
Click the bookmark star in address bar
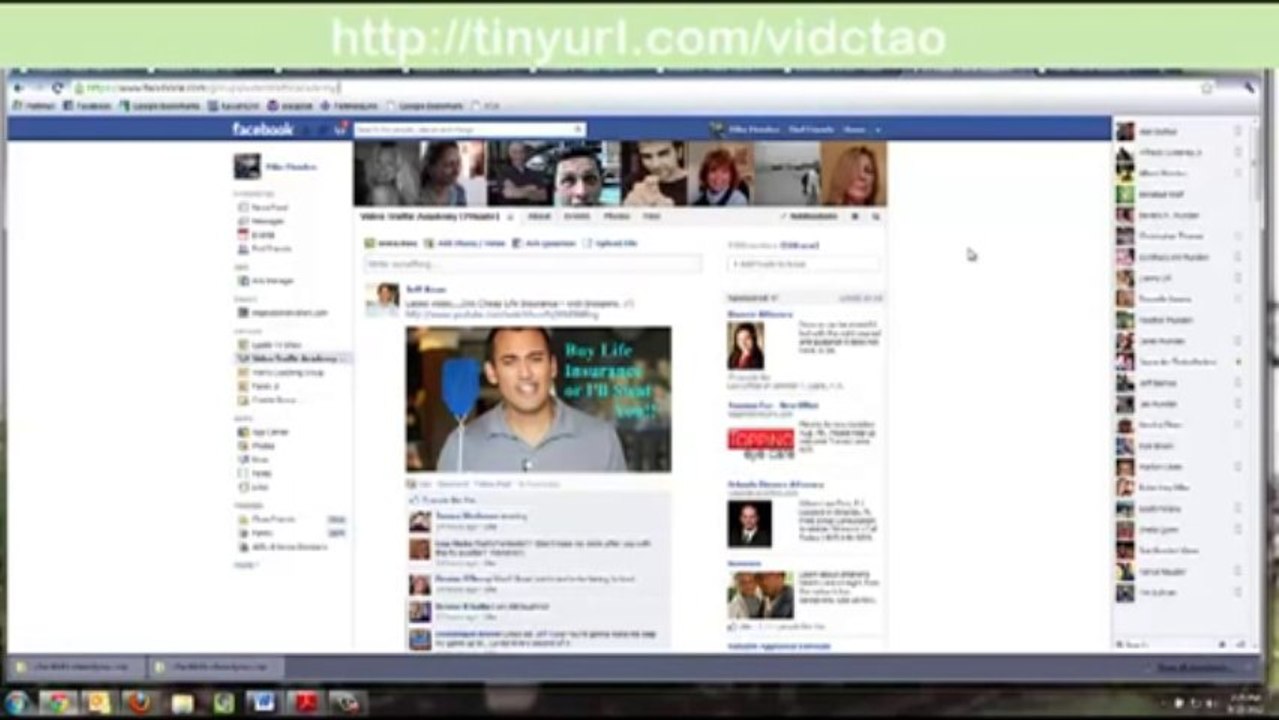click(1207, 88)
